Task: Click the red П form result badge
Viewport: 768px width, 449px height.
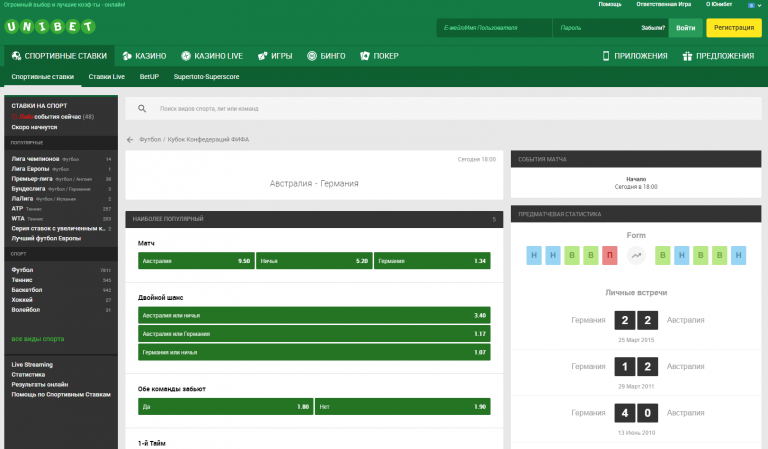Action: point(609,255)
